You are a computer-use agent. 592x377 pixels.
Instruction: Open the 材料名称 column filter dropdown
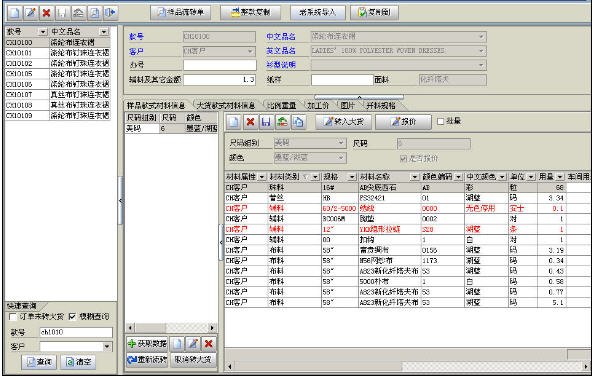click(415, 177)
